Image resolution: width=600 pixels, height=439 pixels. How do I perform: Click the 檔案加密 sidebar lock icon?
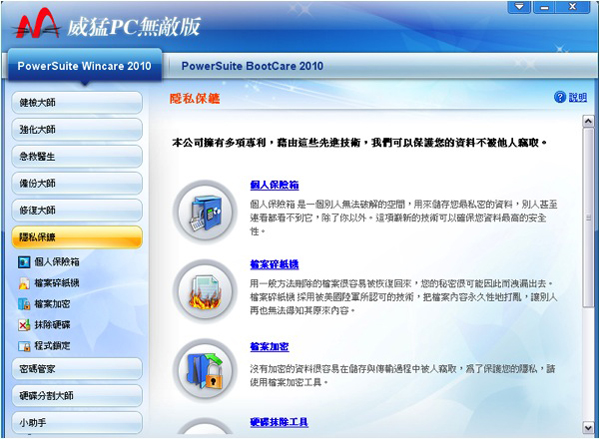24,304
